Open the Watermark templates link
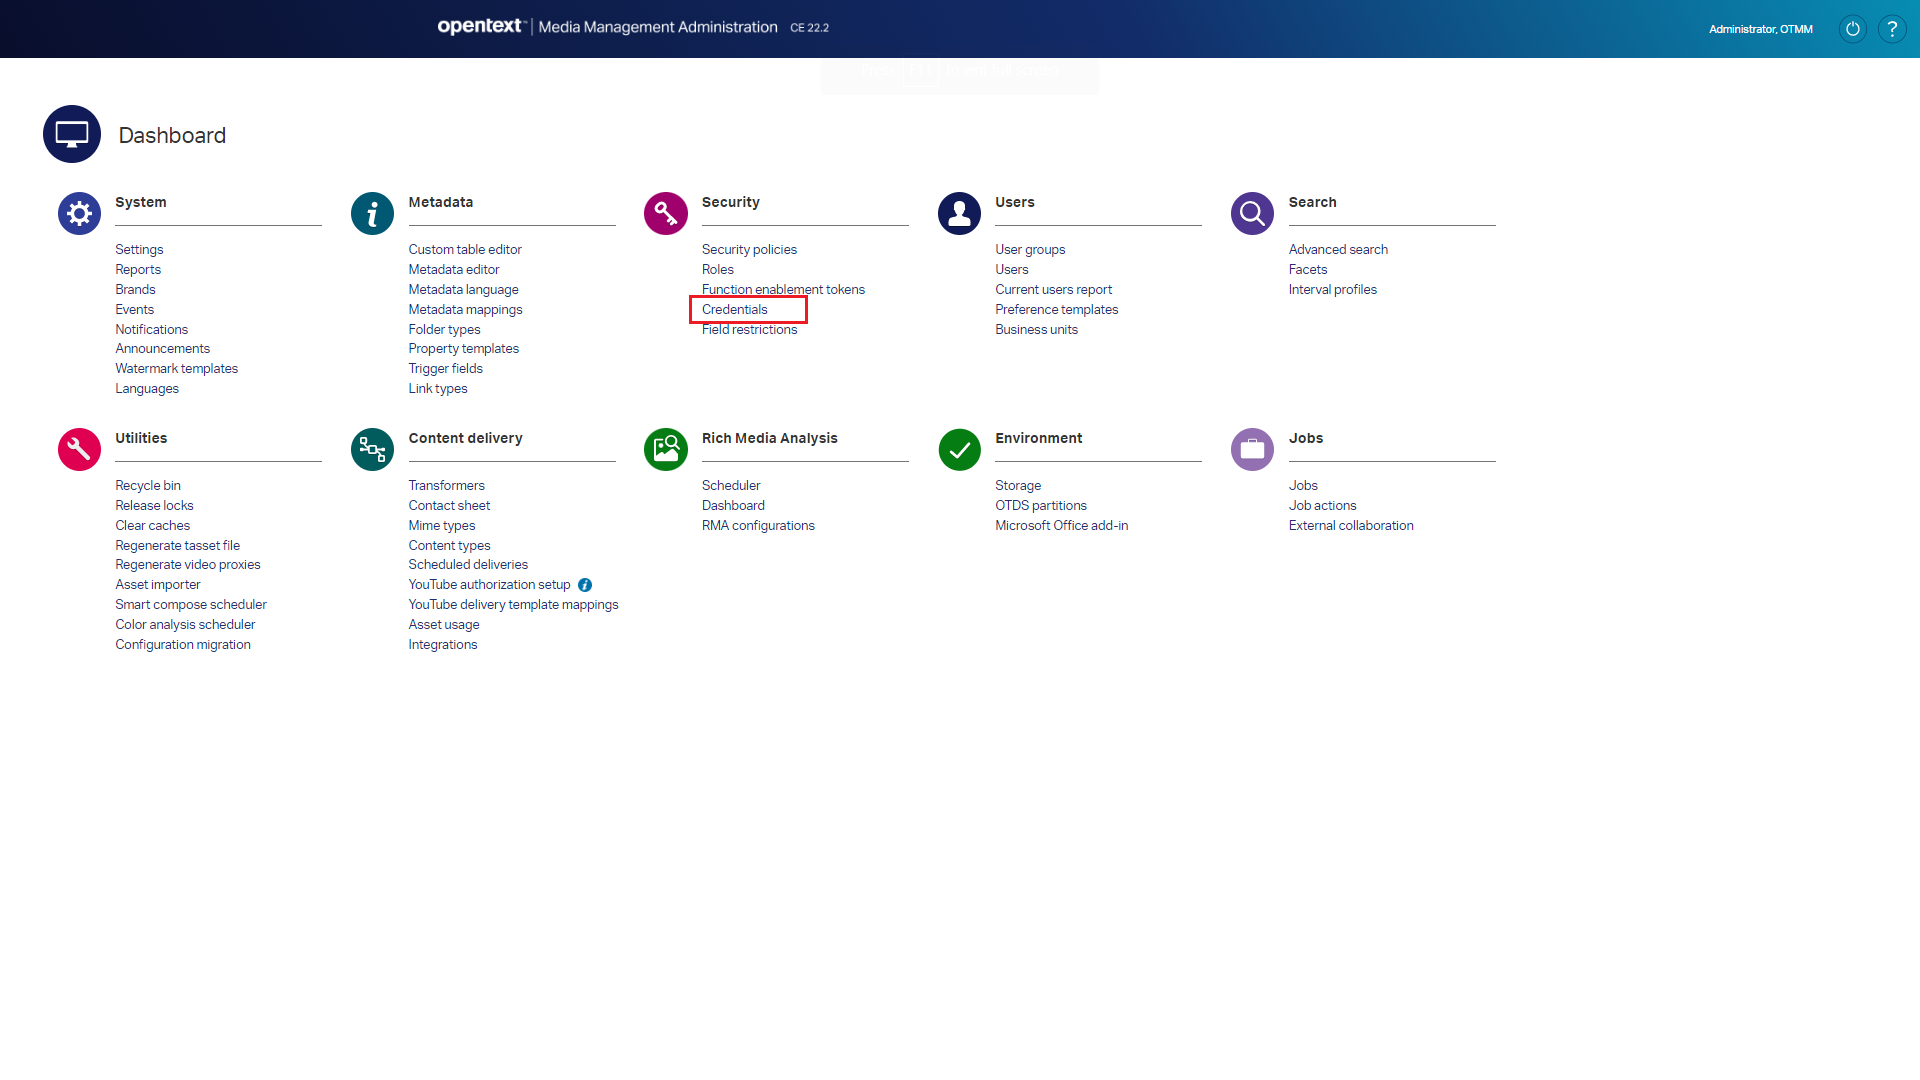1920x1080 pixels. point(176,368)
